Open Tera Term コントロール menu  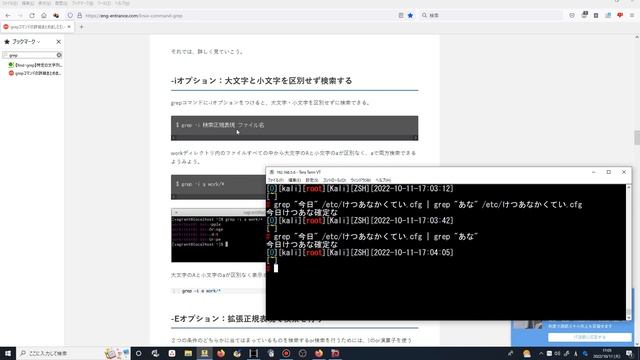334,180
